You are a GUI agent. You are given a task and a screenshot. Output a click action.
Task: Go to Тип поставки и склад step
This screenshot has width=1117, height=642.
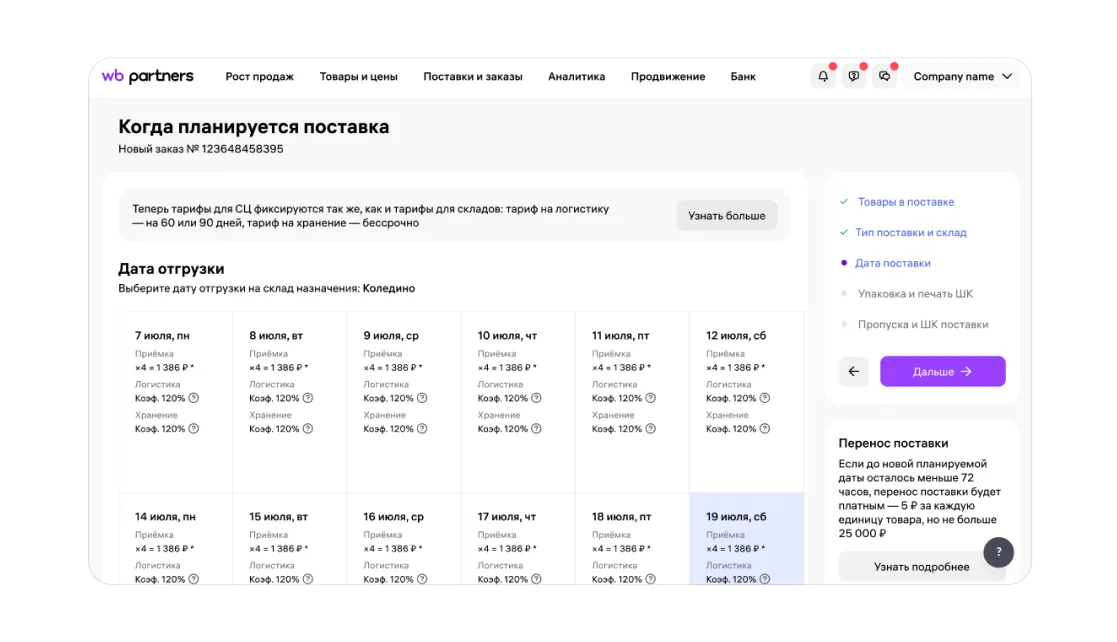click(x=910, y=233)
